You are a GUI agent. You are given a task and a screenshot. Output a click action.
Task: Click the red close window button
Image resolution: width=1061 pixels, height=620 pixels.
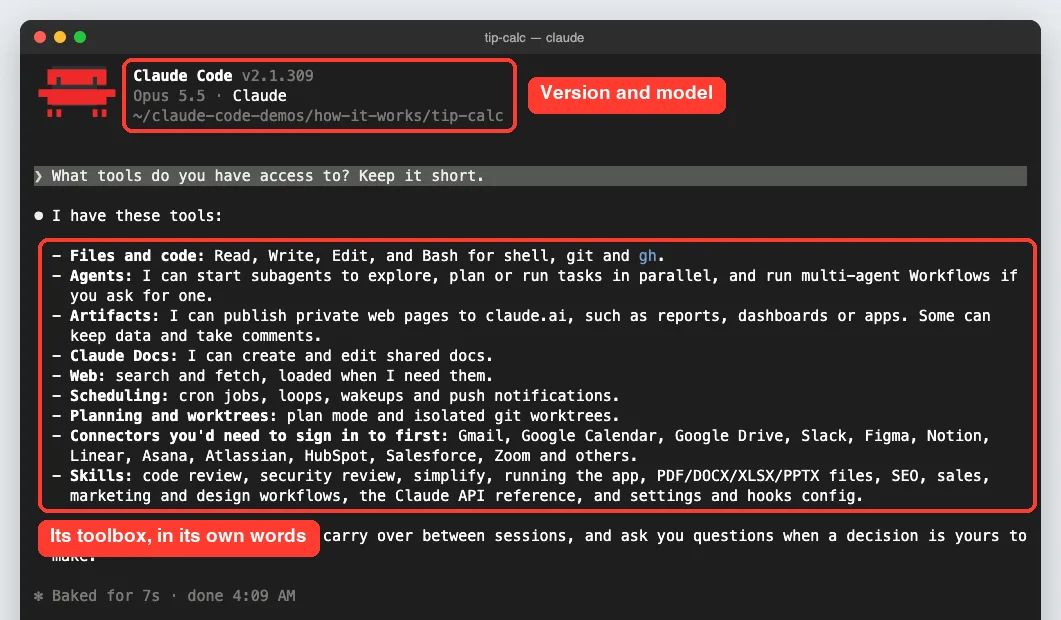[40, 37]
